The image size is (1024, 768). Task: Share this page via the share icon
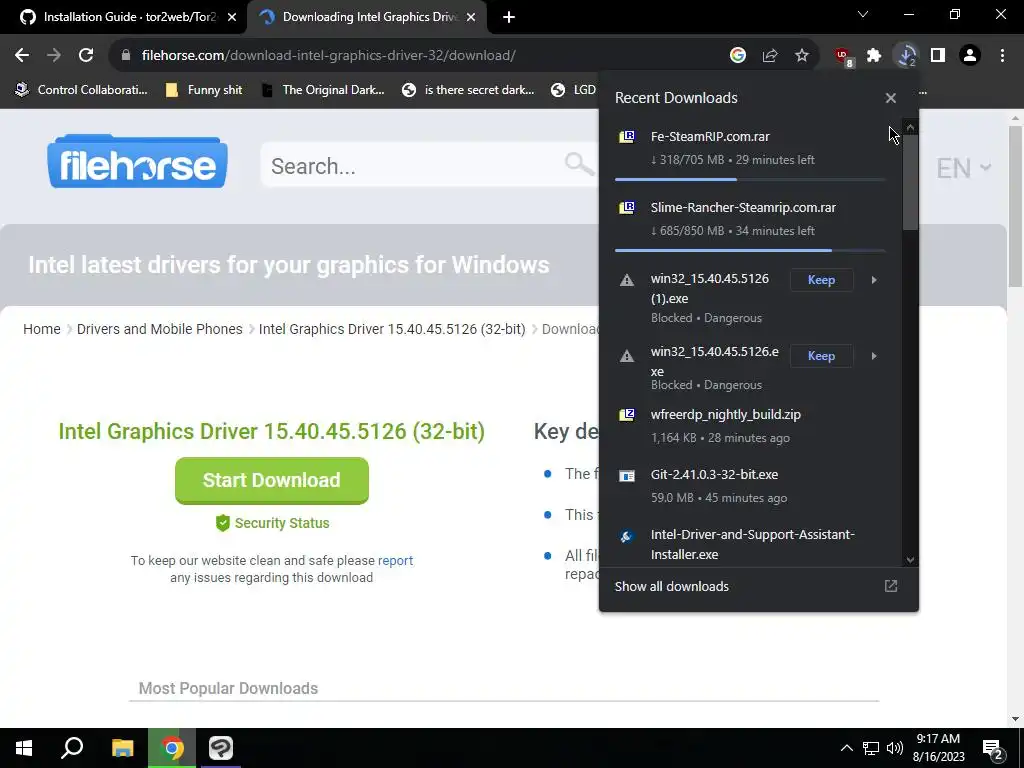coord(770,56)
